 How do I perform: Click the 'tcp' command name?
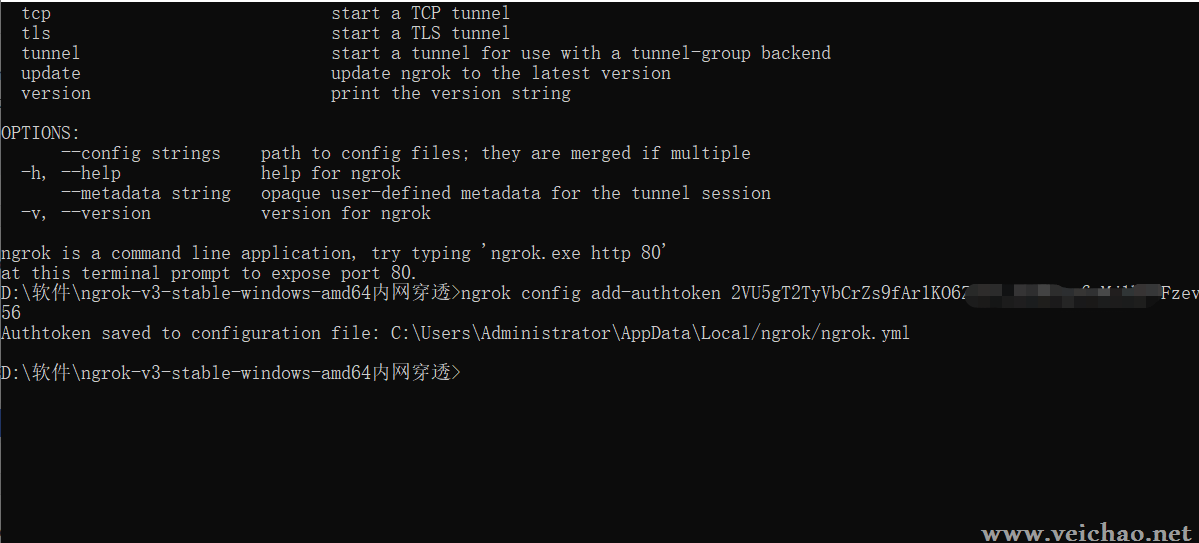click(37, 14)
